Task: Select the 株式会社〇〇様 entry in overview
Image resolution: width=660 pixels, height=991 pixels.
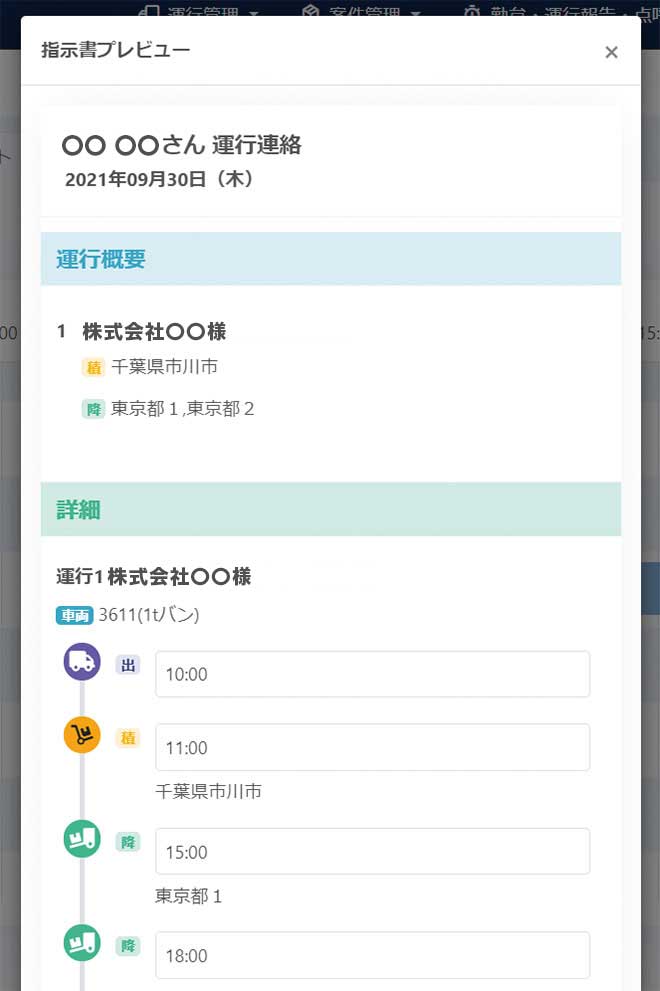Action: point(154,331)
